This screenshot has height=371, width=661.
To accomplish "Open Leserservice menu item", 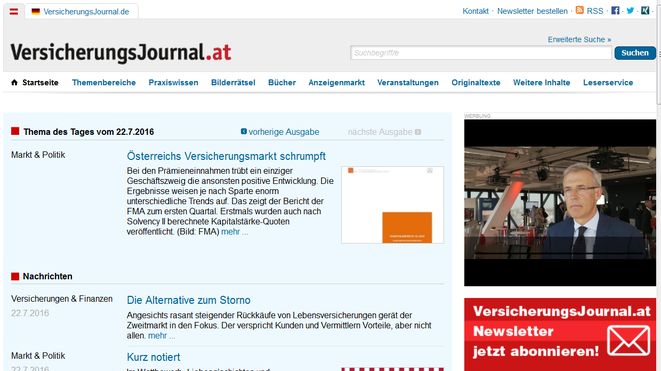I will click(x=608, y=83).
